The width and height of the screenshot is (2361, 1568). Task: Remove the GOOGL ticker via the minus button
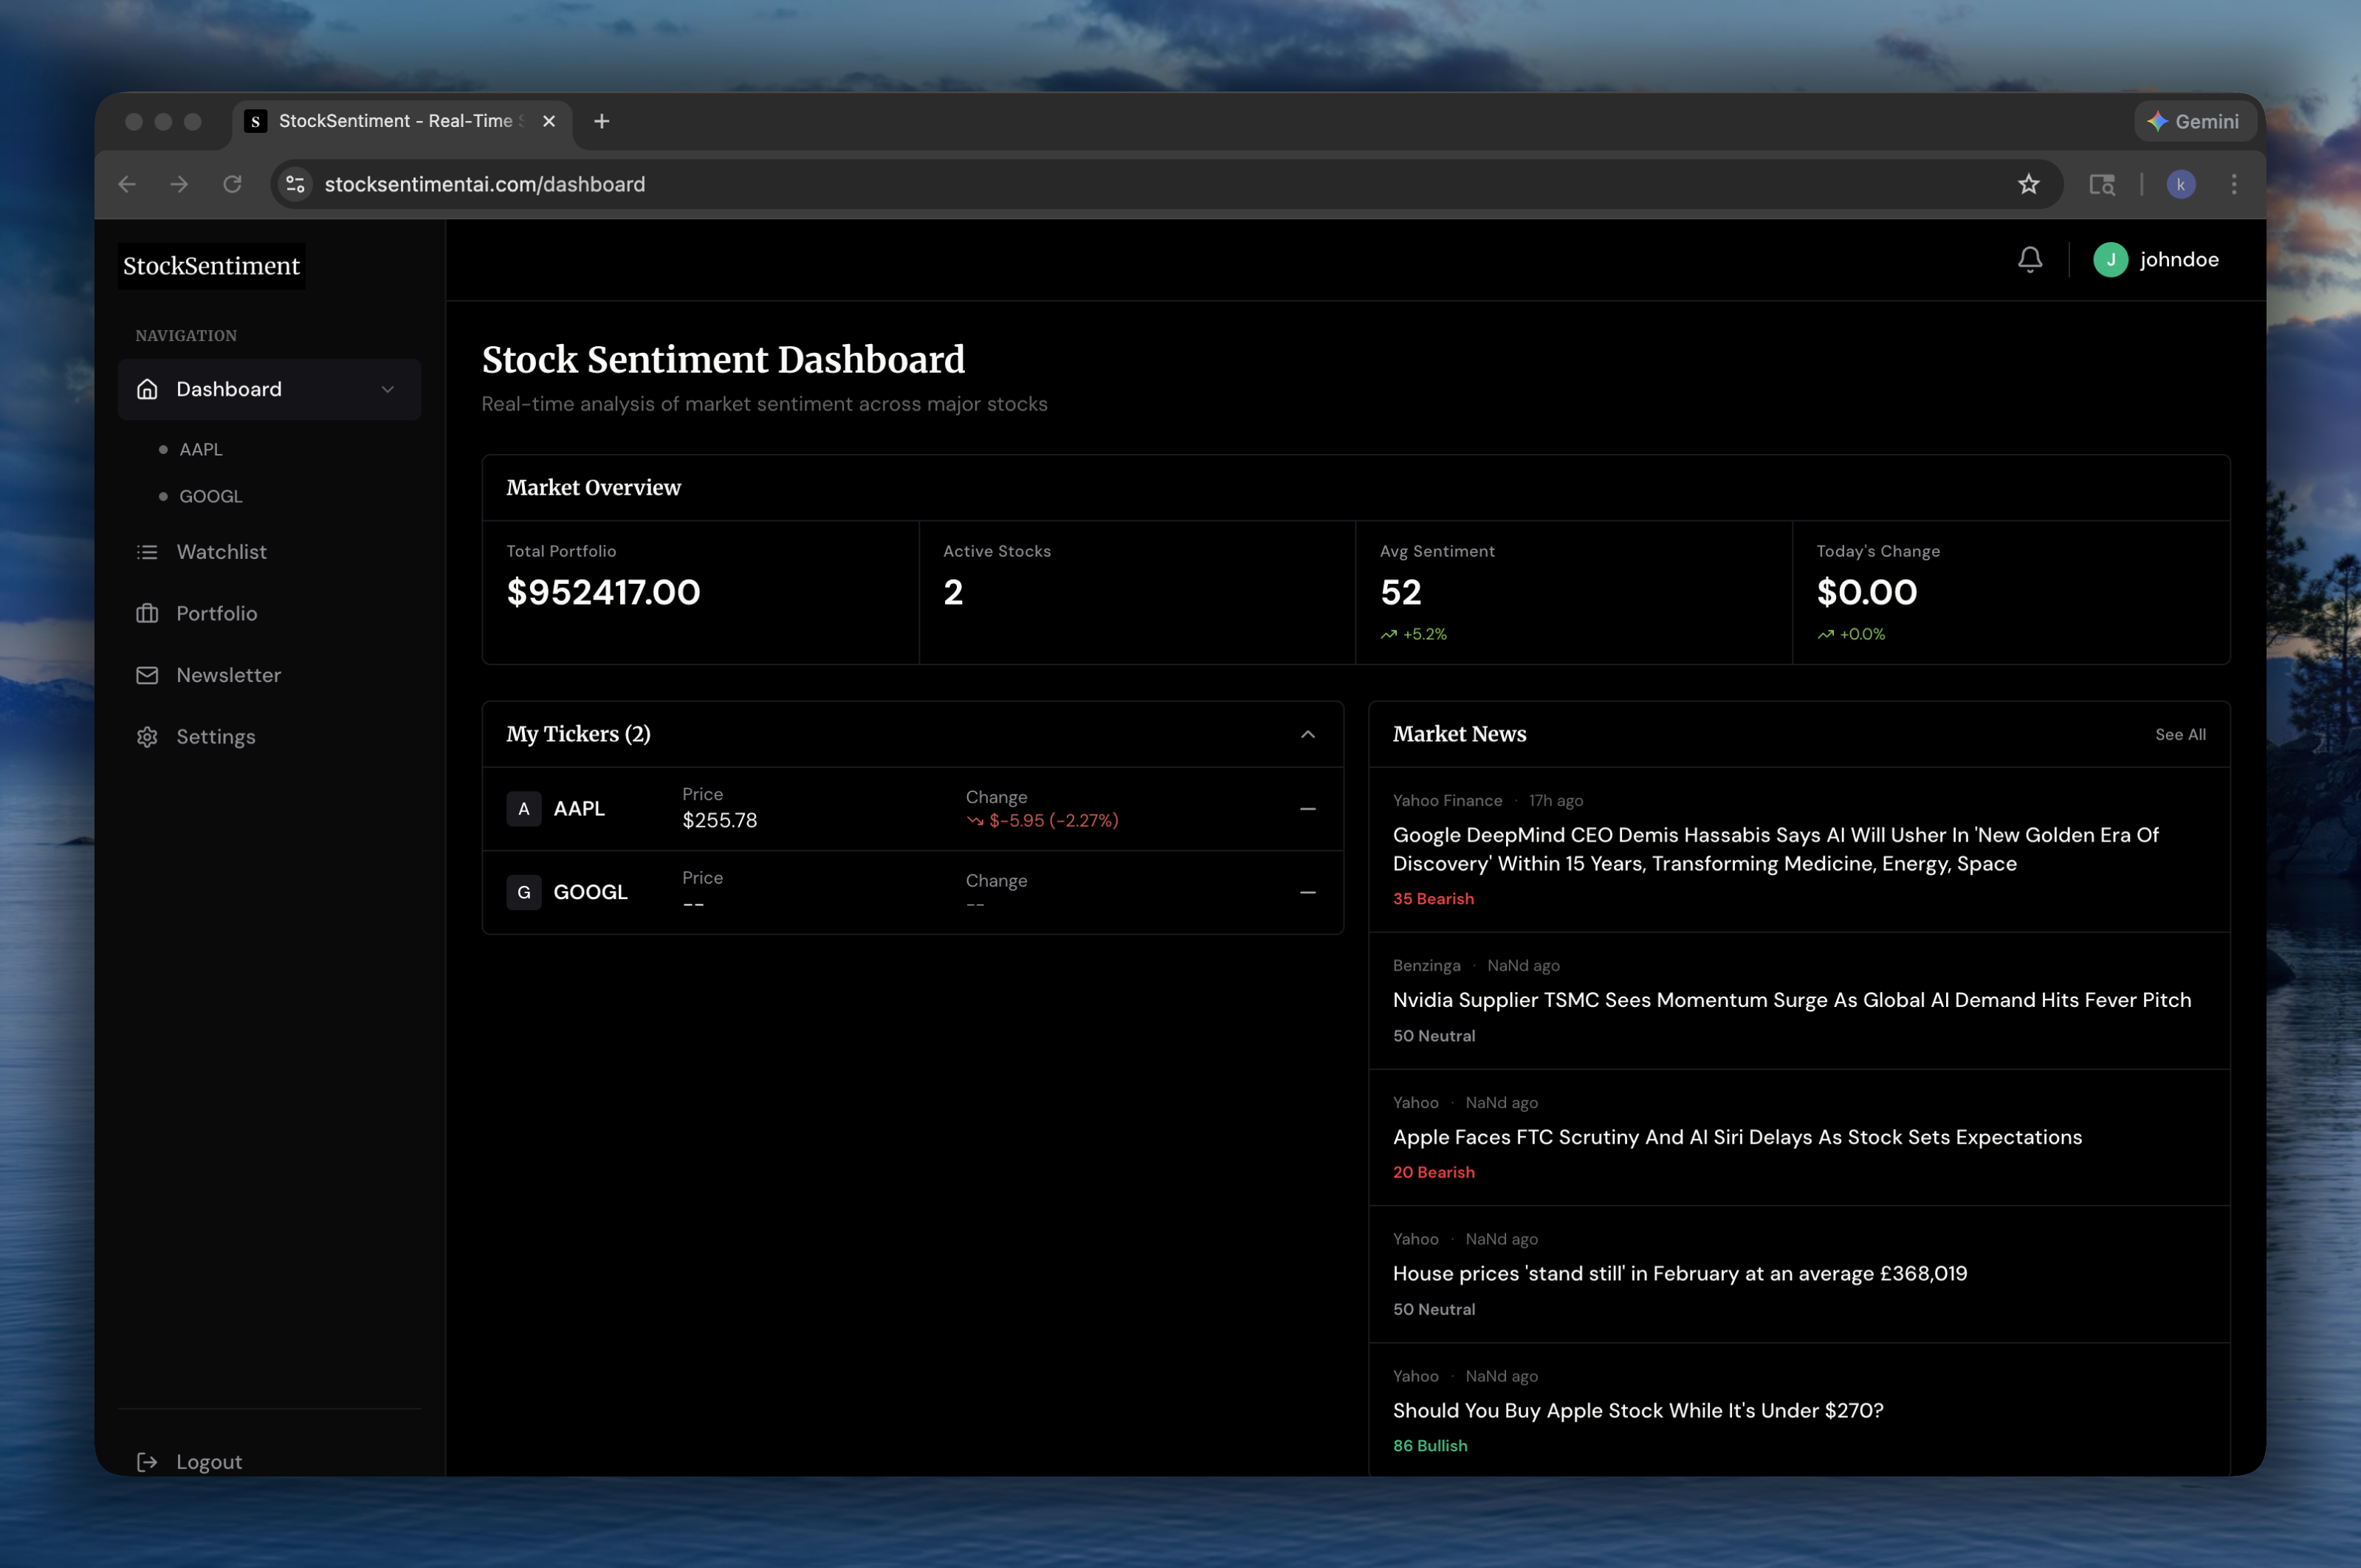[1307, 892]
